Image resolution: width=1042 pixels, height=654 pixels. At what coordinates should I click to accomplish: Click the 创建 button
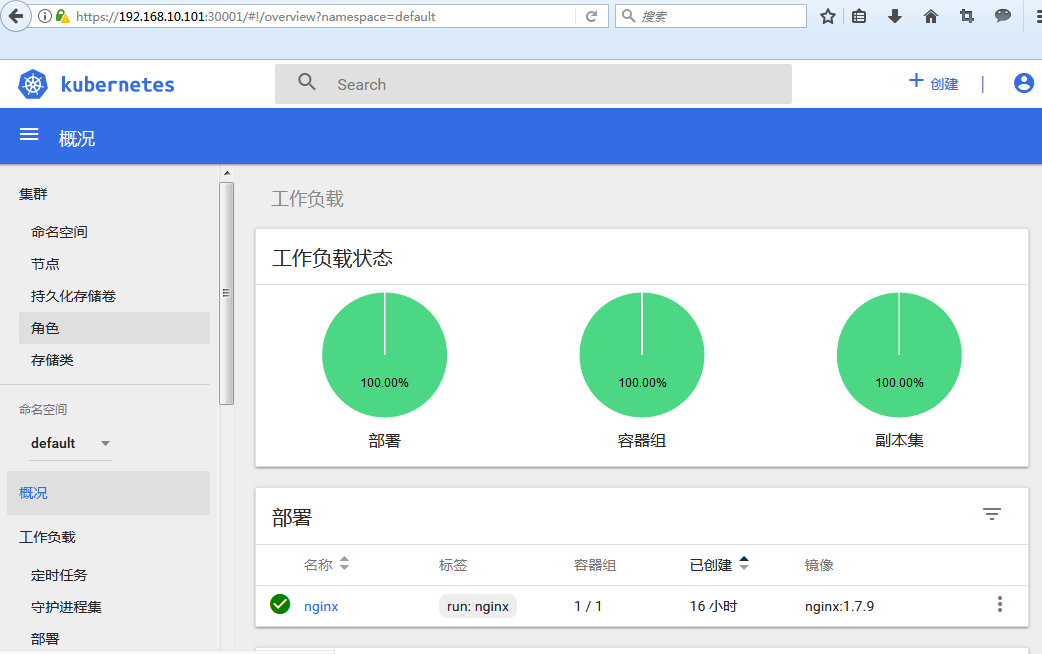click(x=933, y=84)
